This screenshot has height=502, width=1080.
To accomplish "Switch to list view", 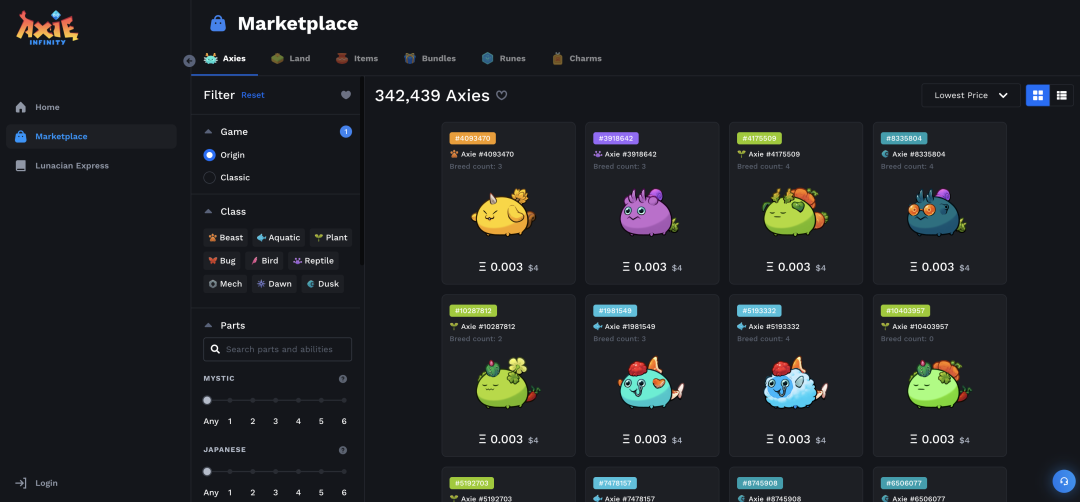I will tap(1061, 95).
